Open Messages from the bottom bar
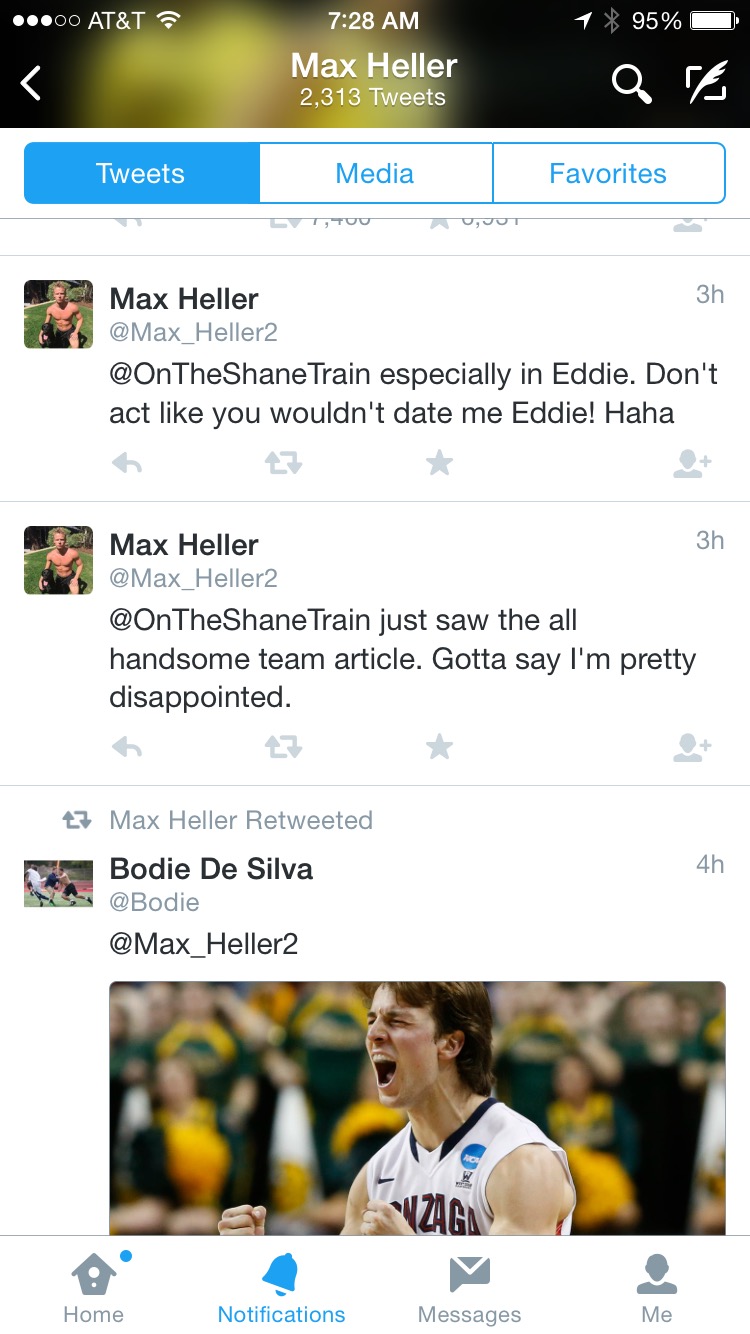 click(x=469, y=1288)
